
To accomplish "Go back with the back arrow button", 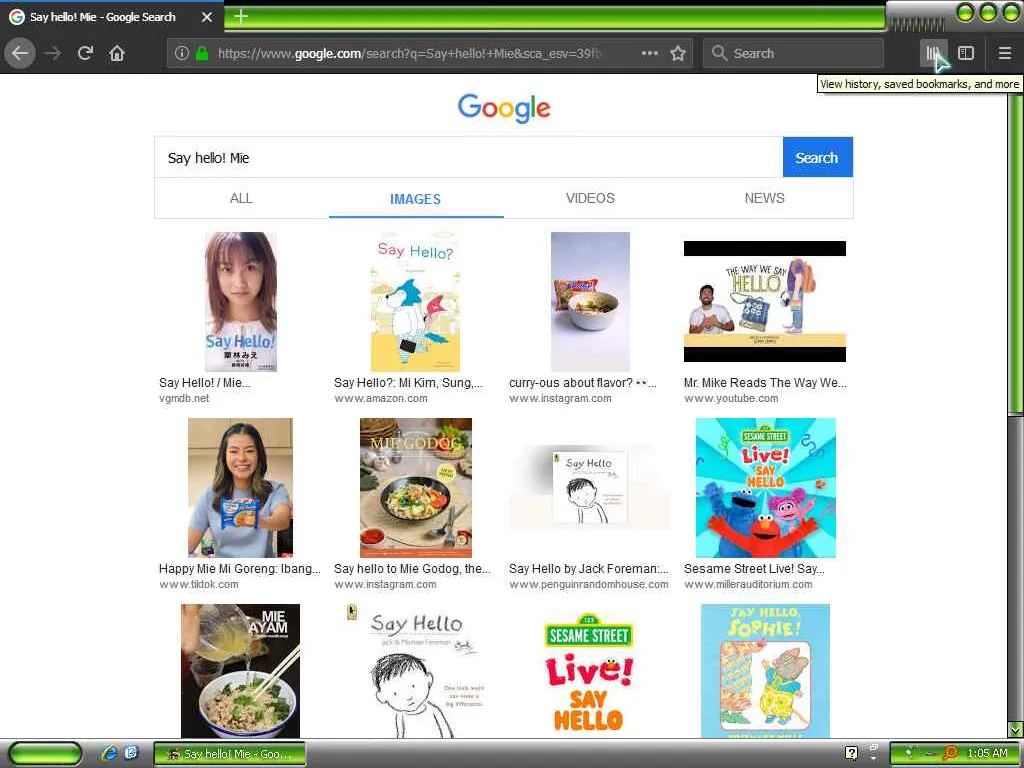I will (x=20, y=54).
